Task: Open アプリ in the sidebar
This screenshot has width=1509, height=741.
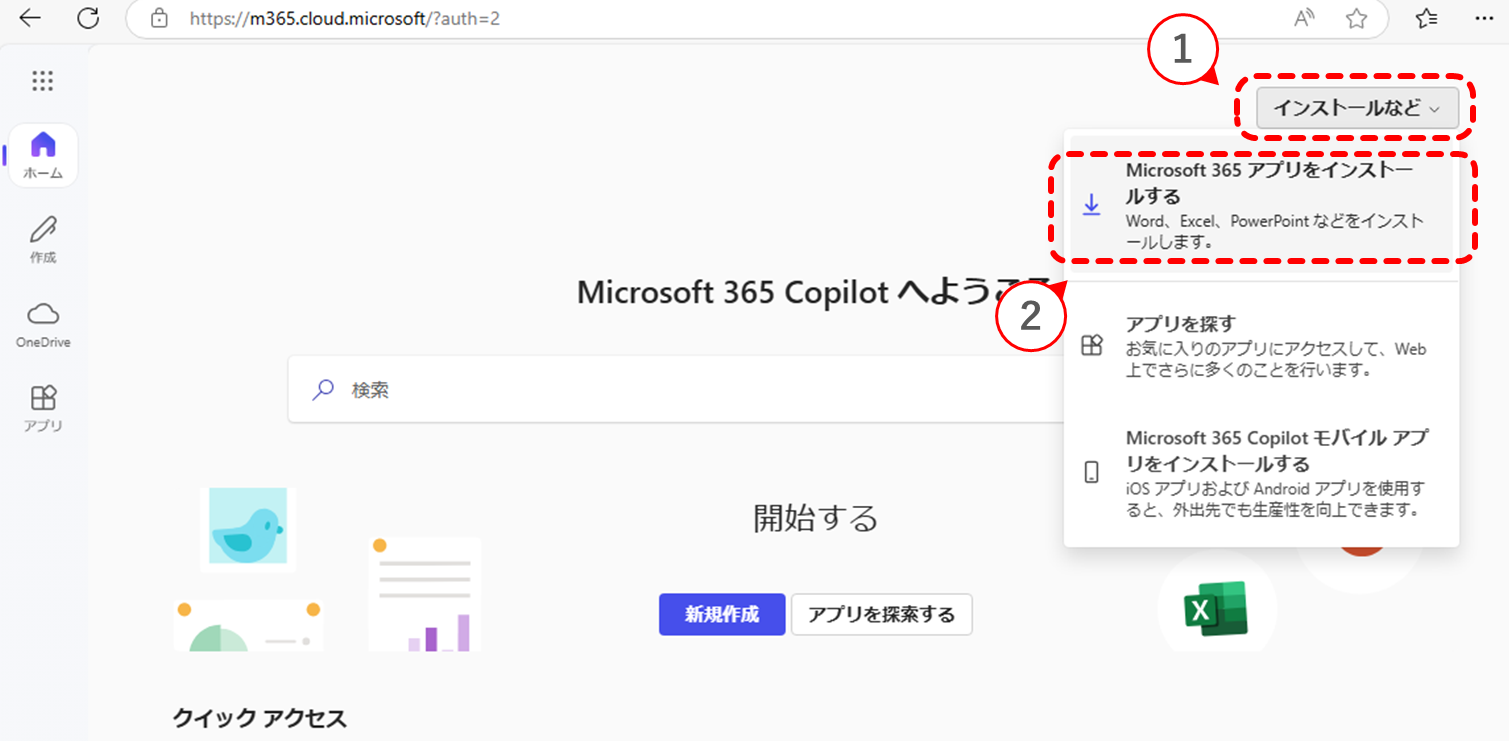Action: point(43,408)
